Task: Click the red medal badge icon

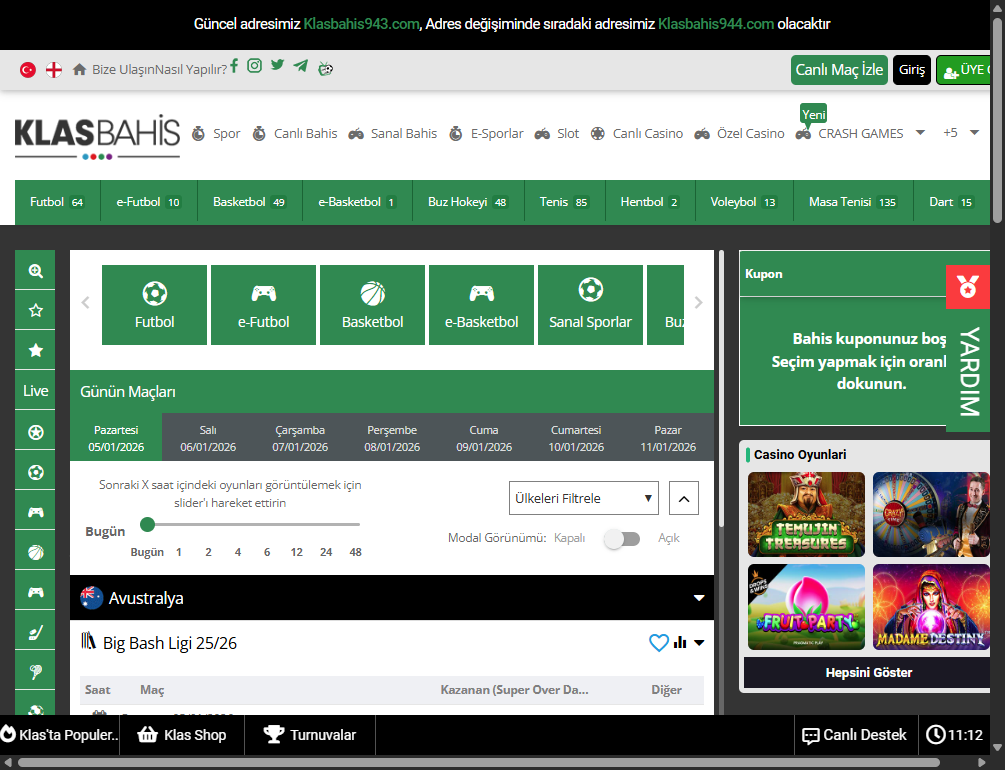Action: click(x=967, y=287)
